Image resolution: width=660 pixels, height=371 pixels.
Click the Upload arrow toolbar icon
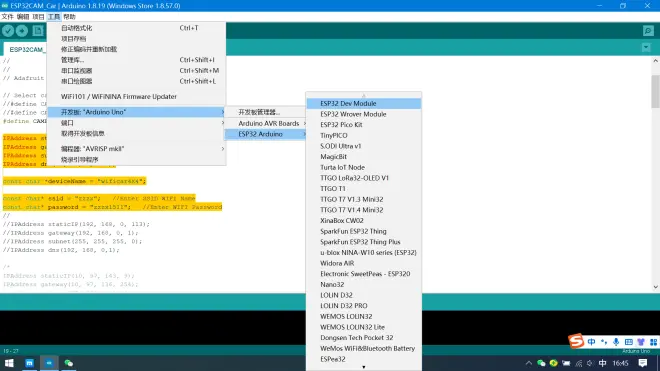22,31
